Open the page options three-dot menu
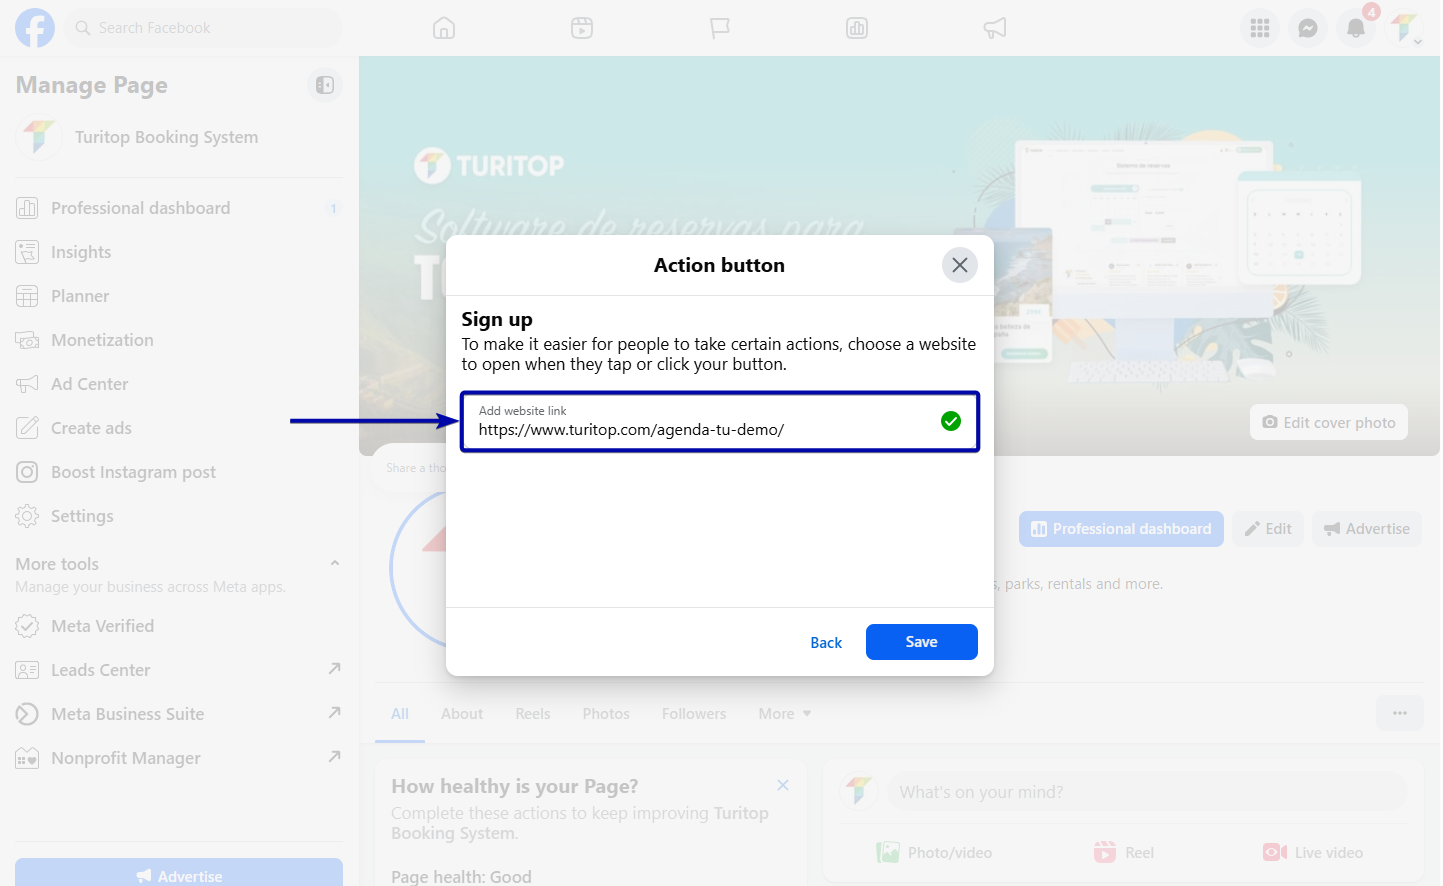 (x=1400, y=713)
